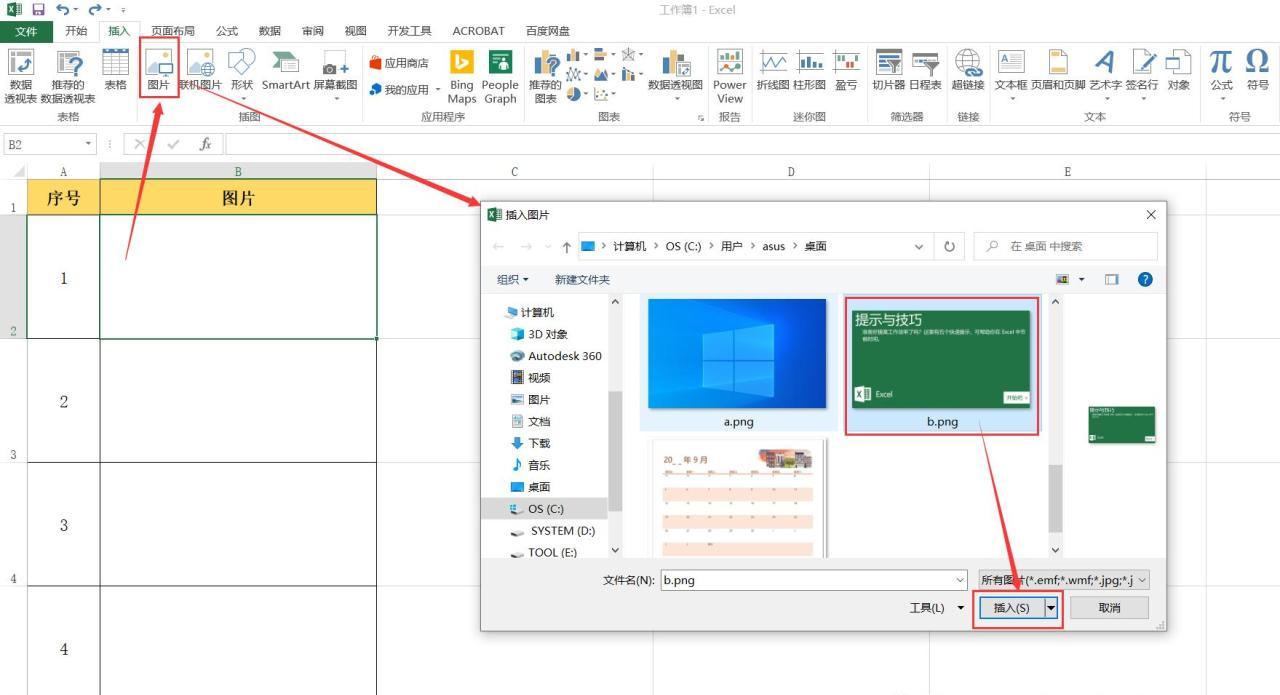Image resolution: width=1280 pixels, height=695 pixels.
Task: Launch People Graph app
Action: coord(500,76)
